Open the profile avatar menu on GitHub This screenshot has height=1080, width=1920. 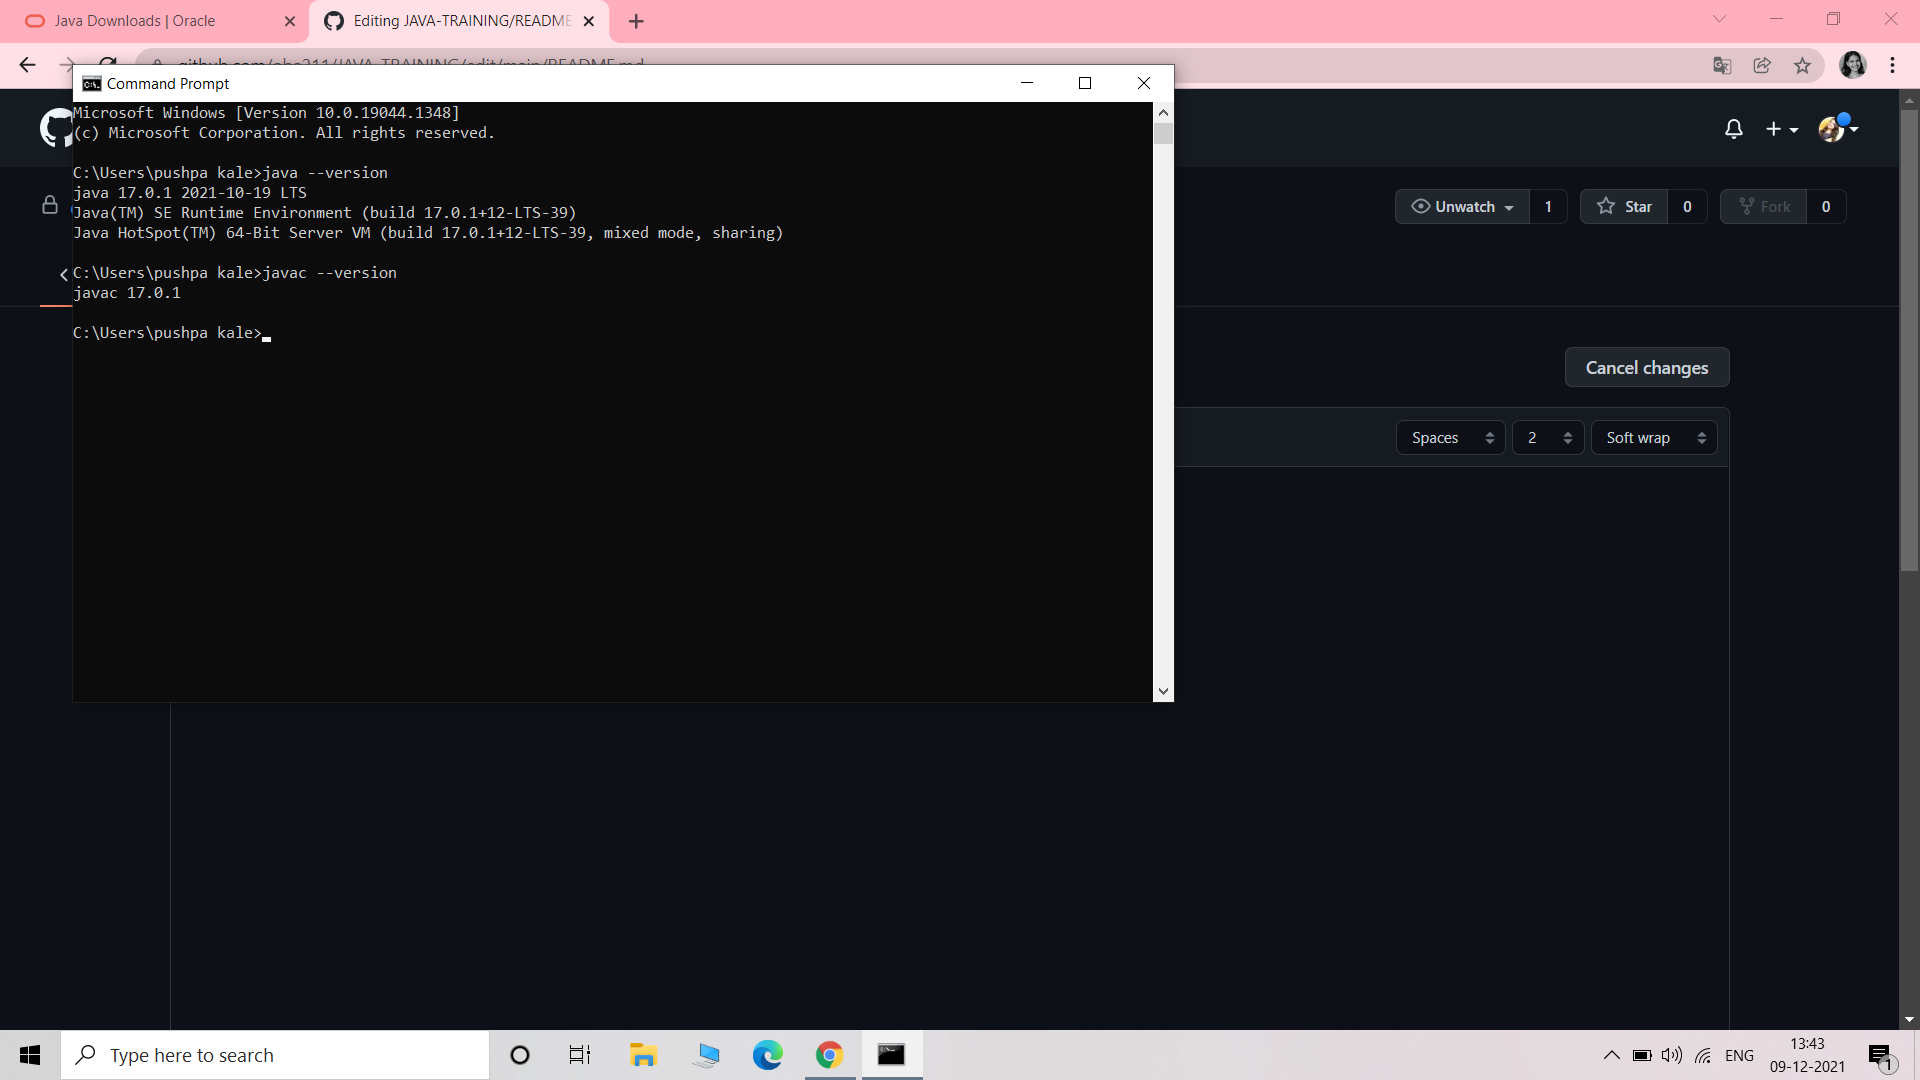coord(1837,129)
